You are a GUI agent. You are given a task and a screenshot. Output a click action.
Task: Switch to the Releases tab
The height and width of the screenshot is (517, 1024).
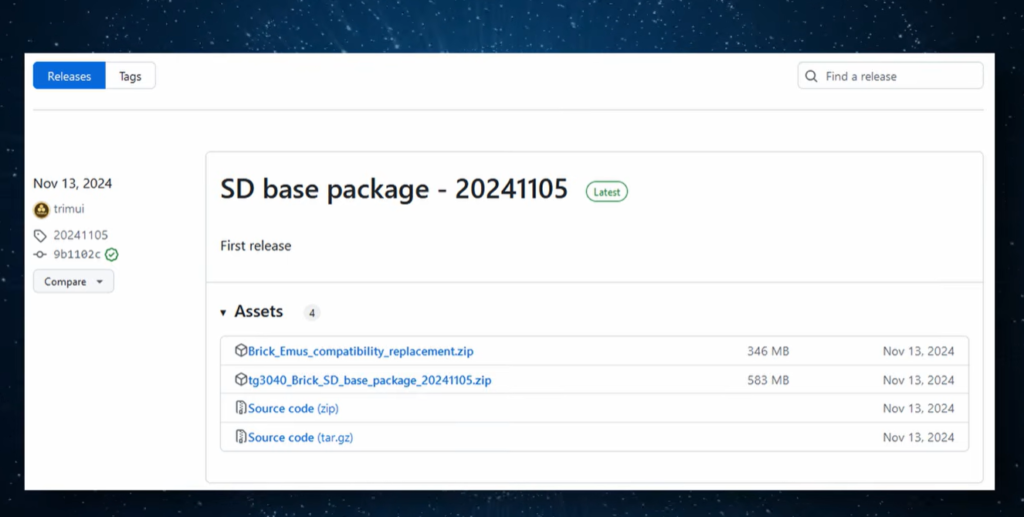pyautogui.click(x=69, y=76)
